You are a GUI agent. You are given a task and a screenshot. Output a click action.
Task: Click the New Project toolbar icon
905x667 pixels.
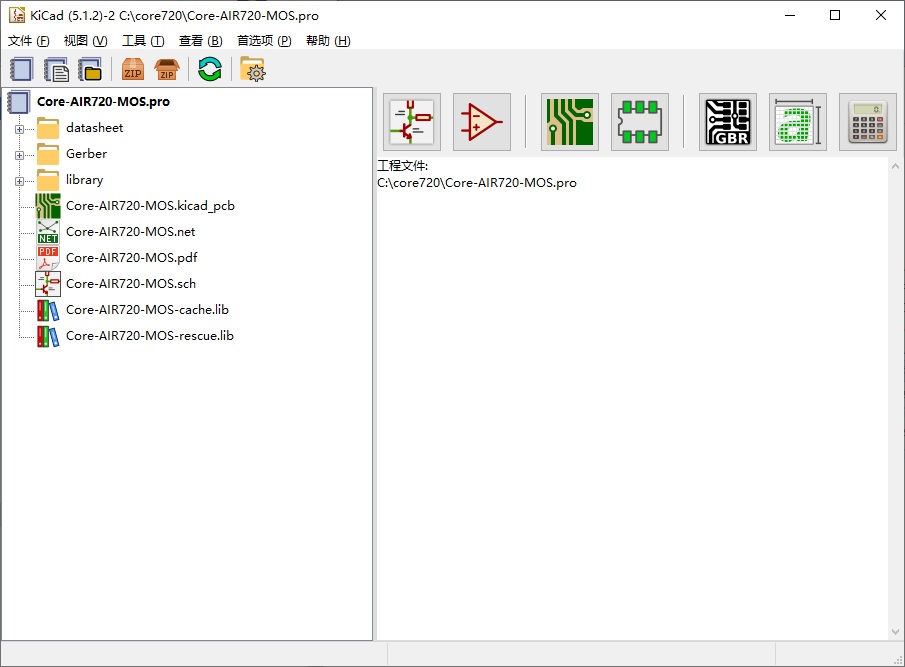point(21,70)
